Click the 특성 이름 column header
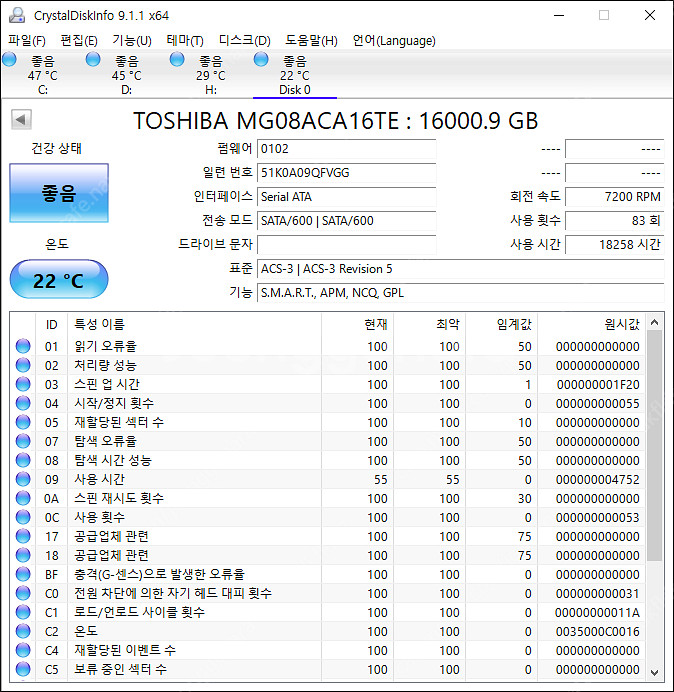 195,324
